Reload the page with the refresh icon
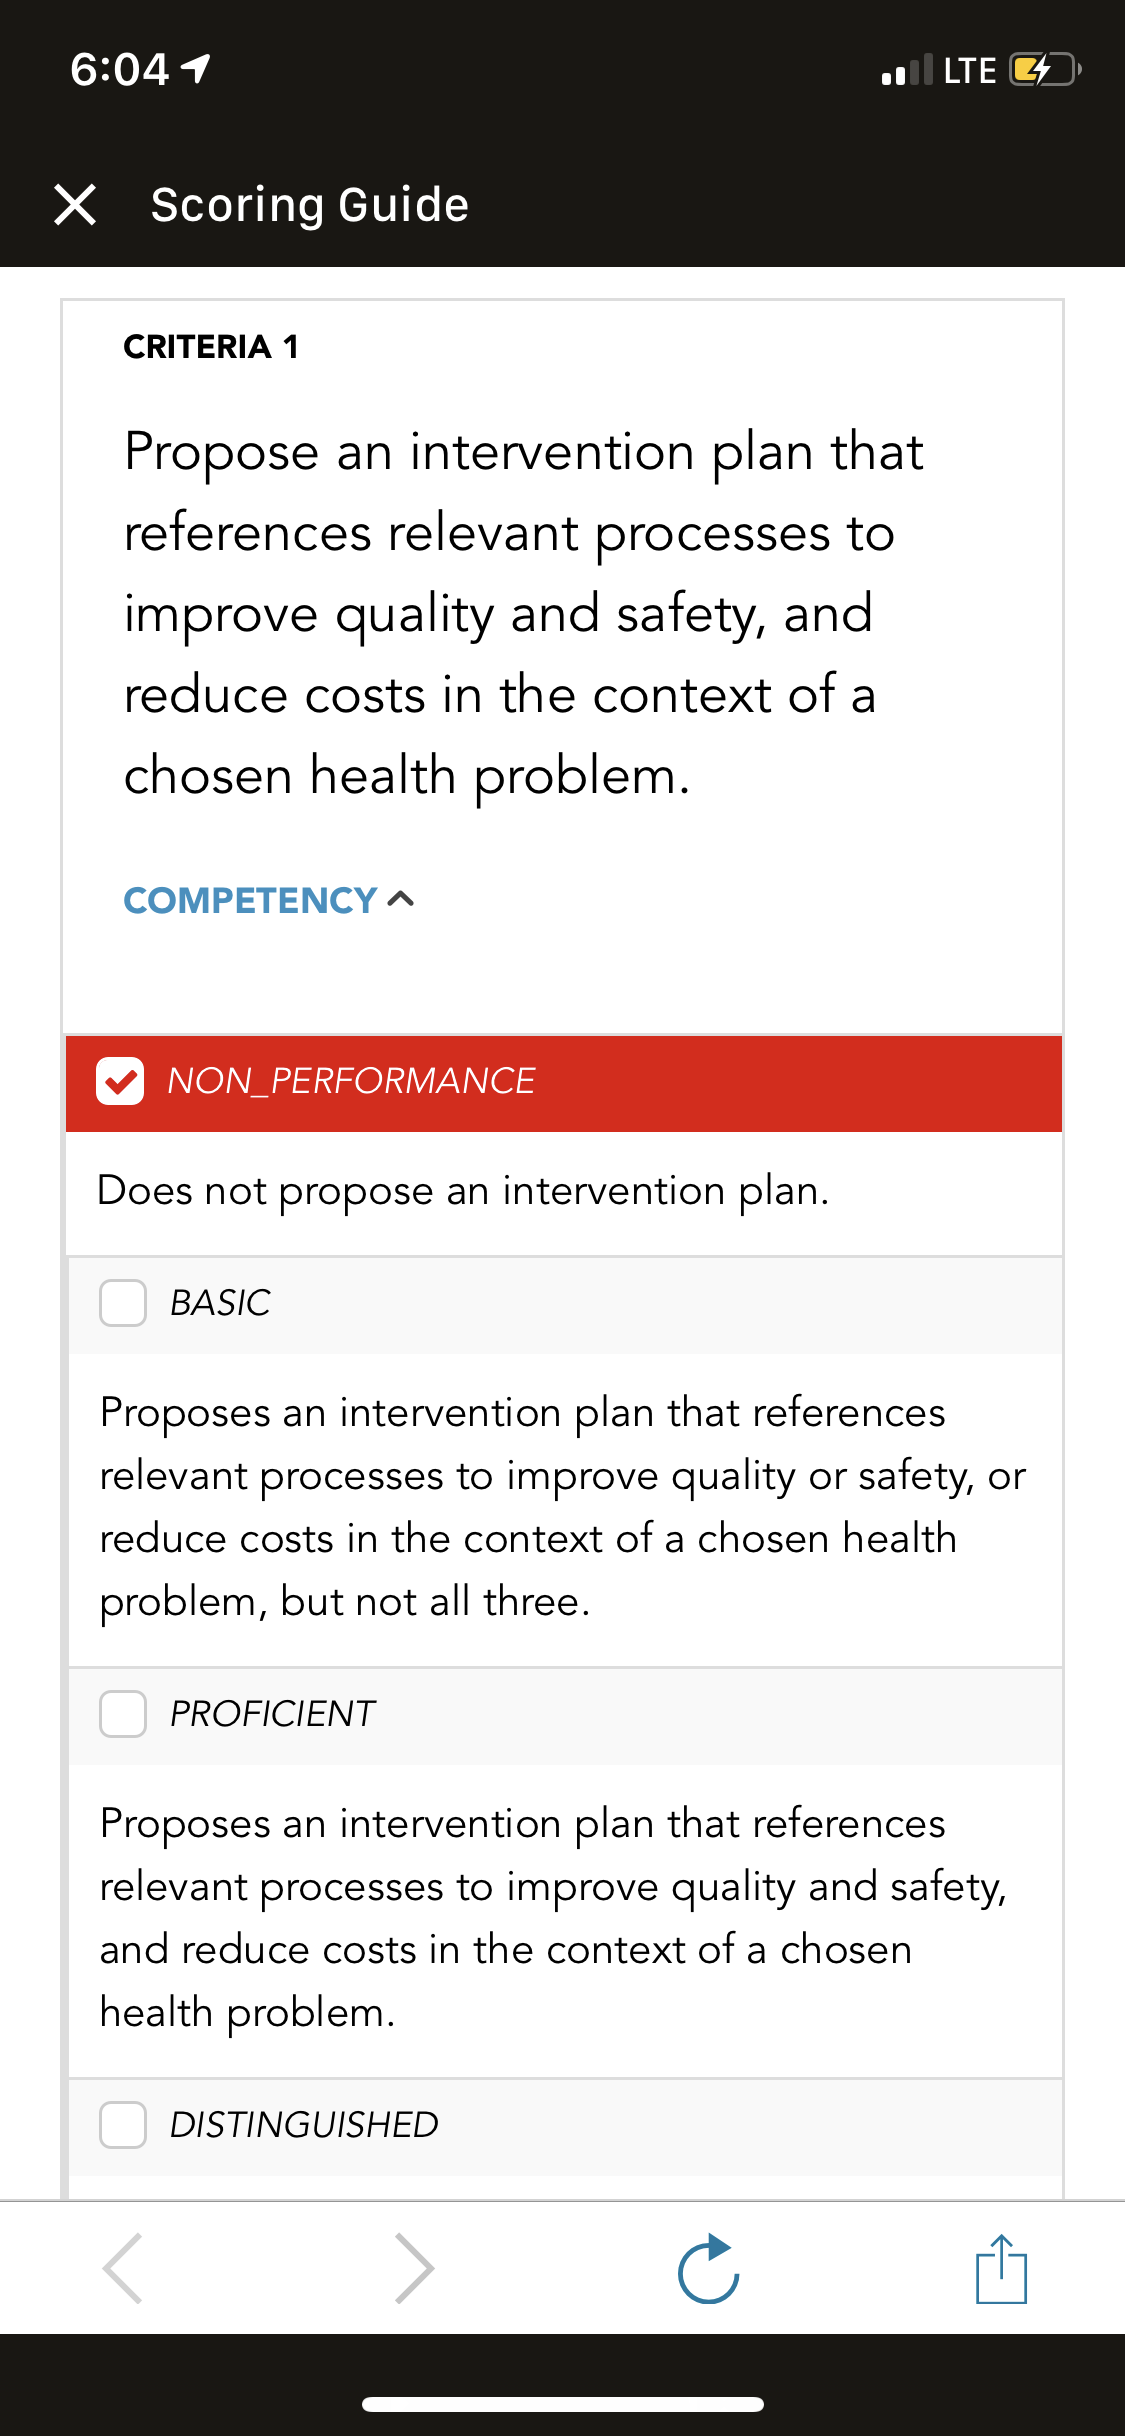The width and height of the screenshot is (1125, 2436). pyautogui.click(x=708, y=2268)
